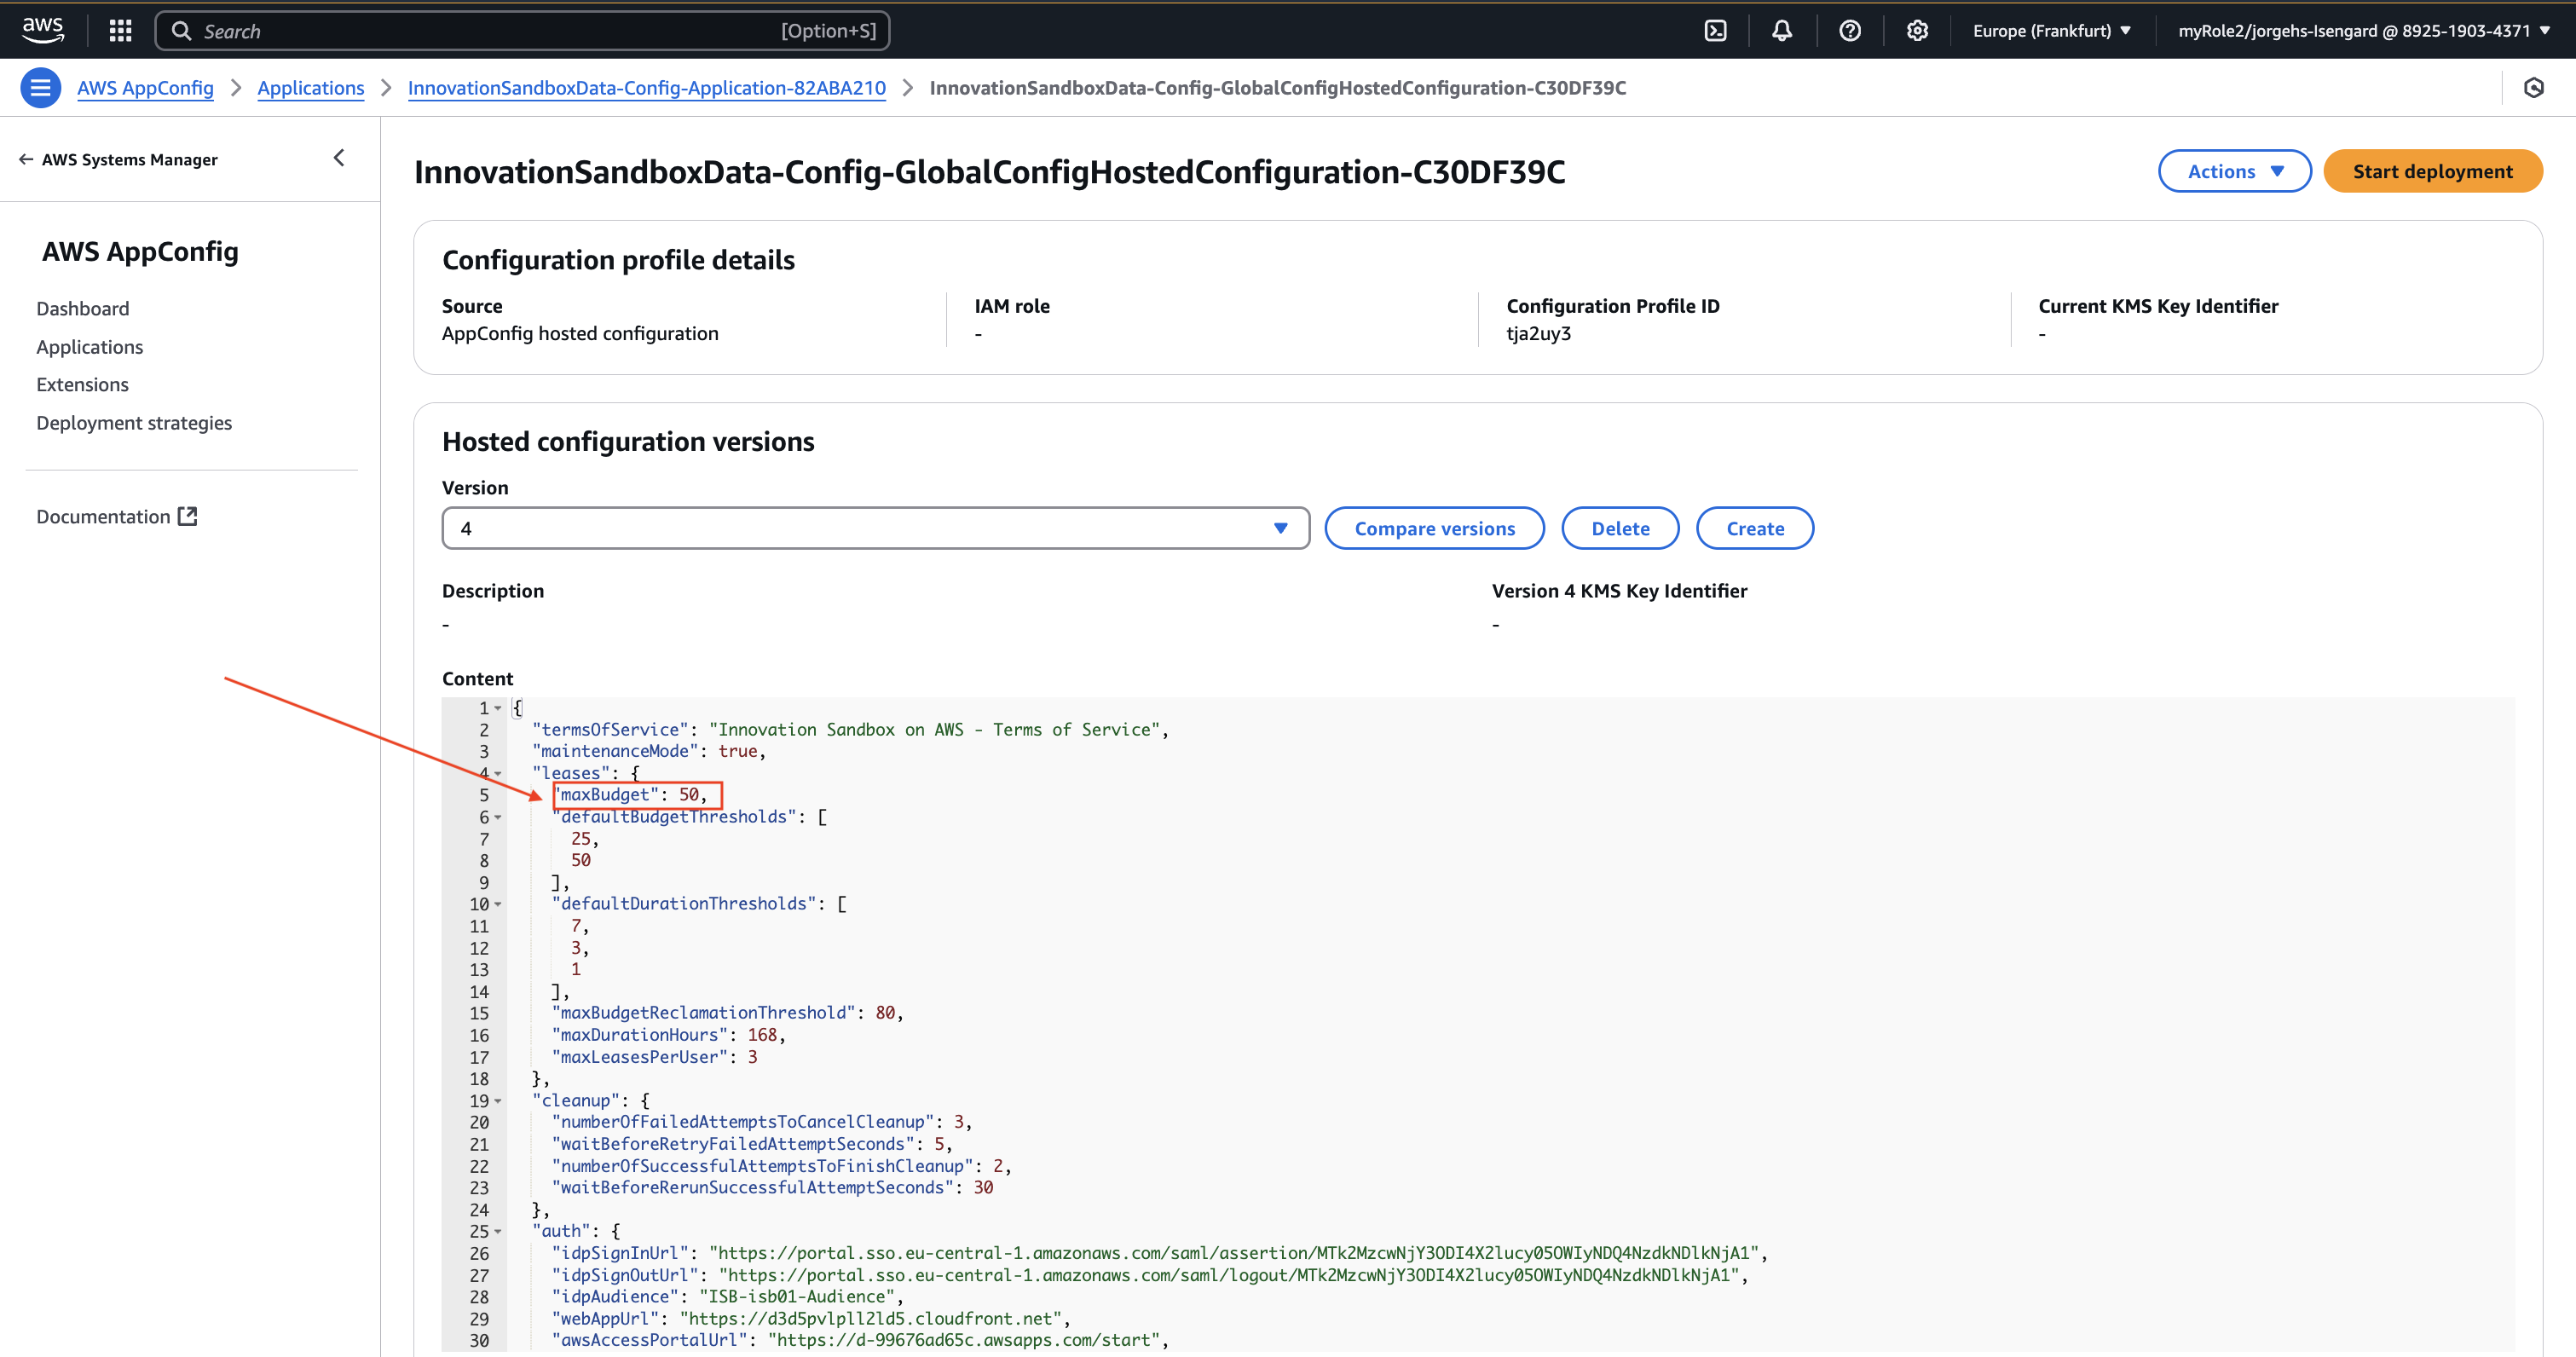The image size is (2576, 1357).
Task: Collapse the "cleanup" fold arrow on line 19
Action: 498,1101
